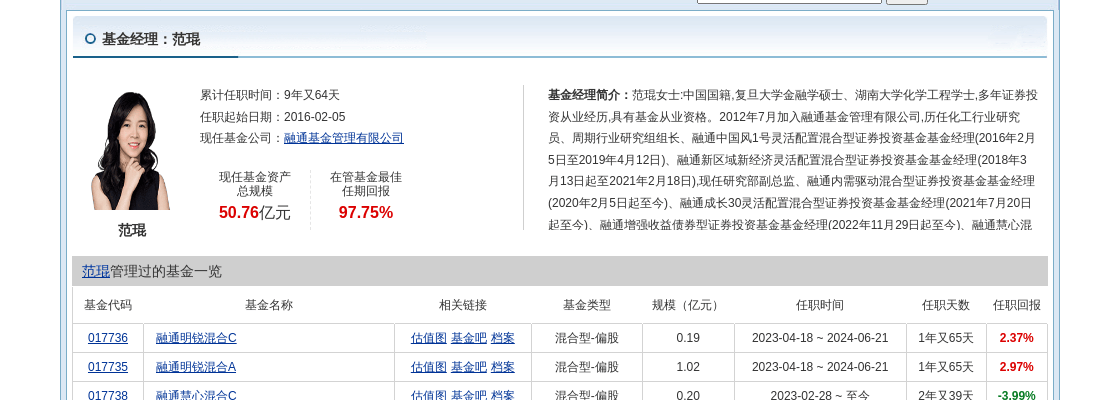Screen dimensions: 1120x400
Task: Open fund code 017735 link
Action: 108,366
